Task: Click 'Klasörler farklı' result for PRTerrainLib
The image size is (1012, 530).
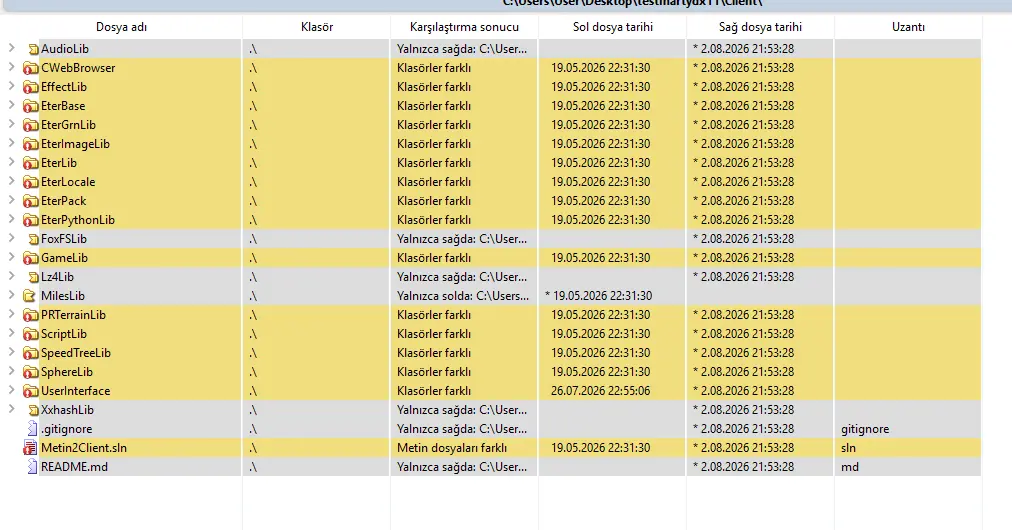Action: (x=434, y=315)
